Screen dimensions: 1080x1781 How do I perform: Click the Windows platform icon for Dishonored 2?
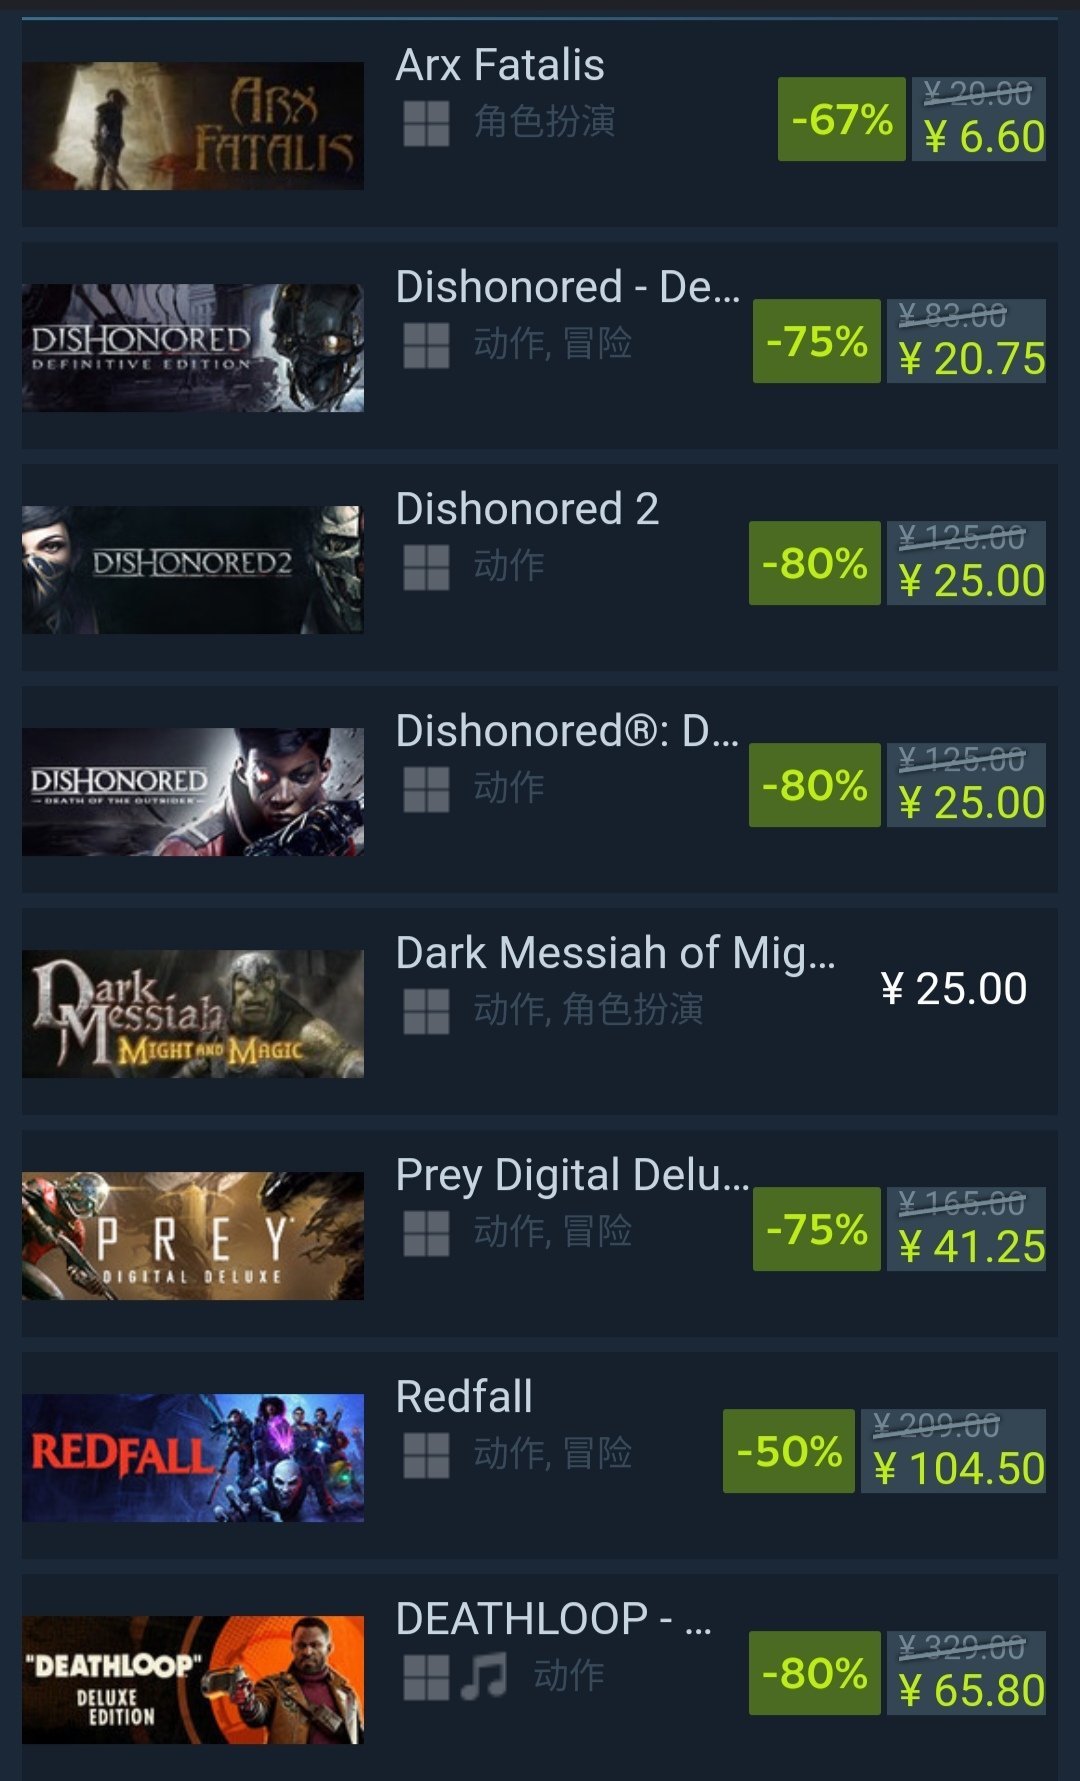[x=426, y=568]
